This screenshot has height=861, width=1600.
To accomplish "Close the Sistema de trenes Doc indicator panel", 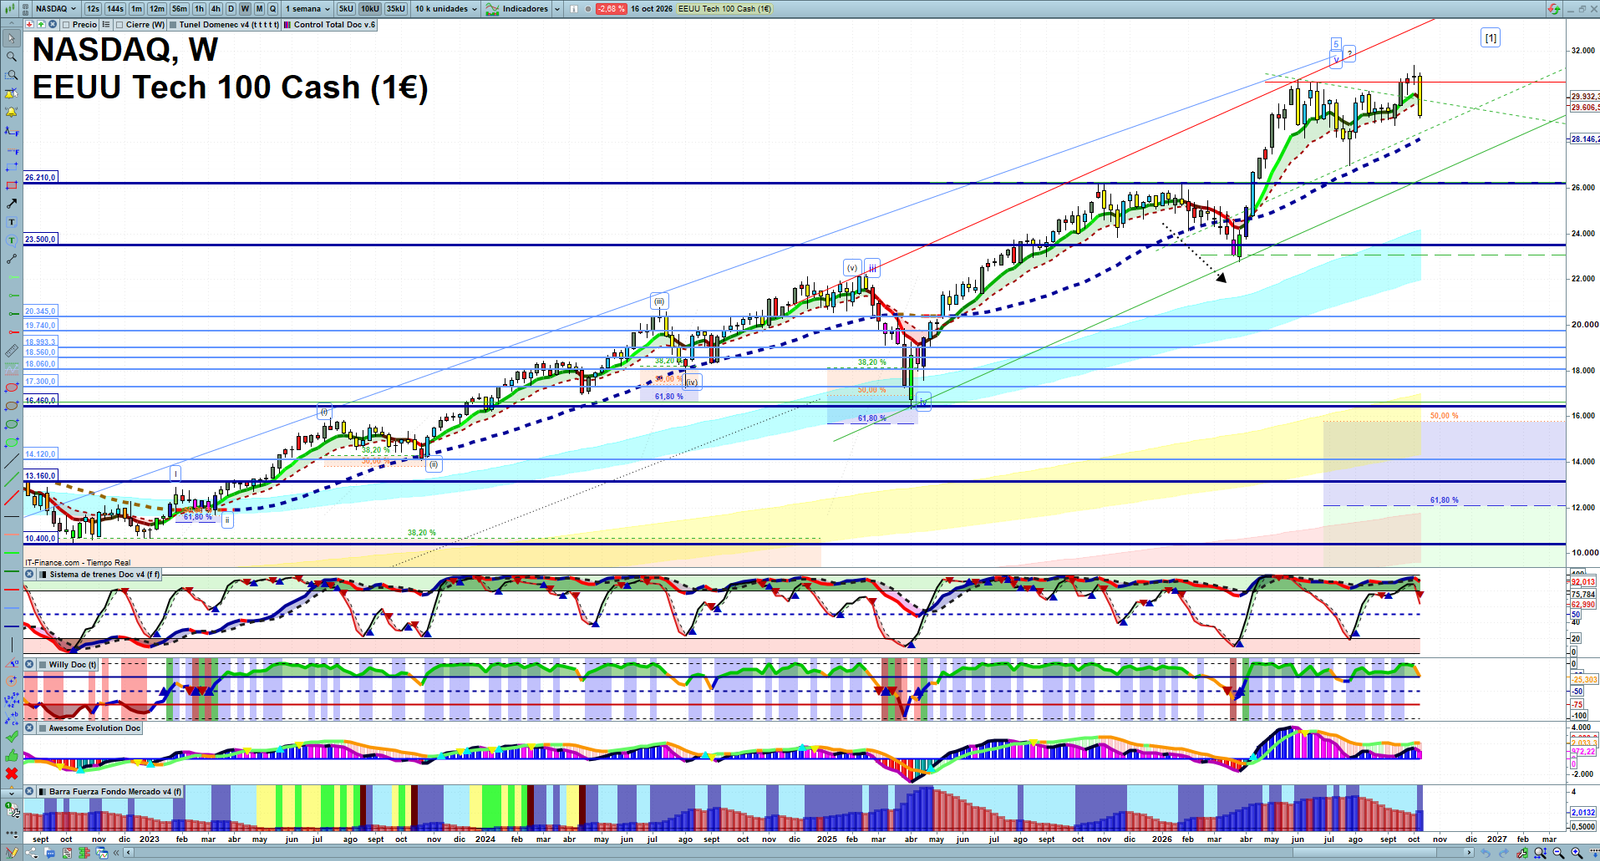I will 30,574.
